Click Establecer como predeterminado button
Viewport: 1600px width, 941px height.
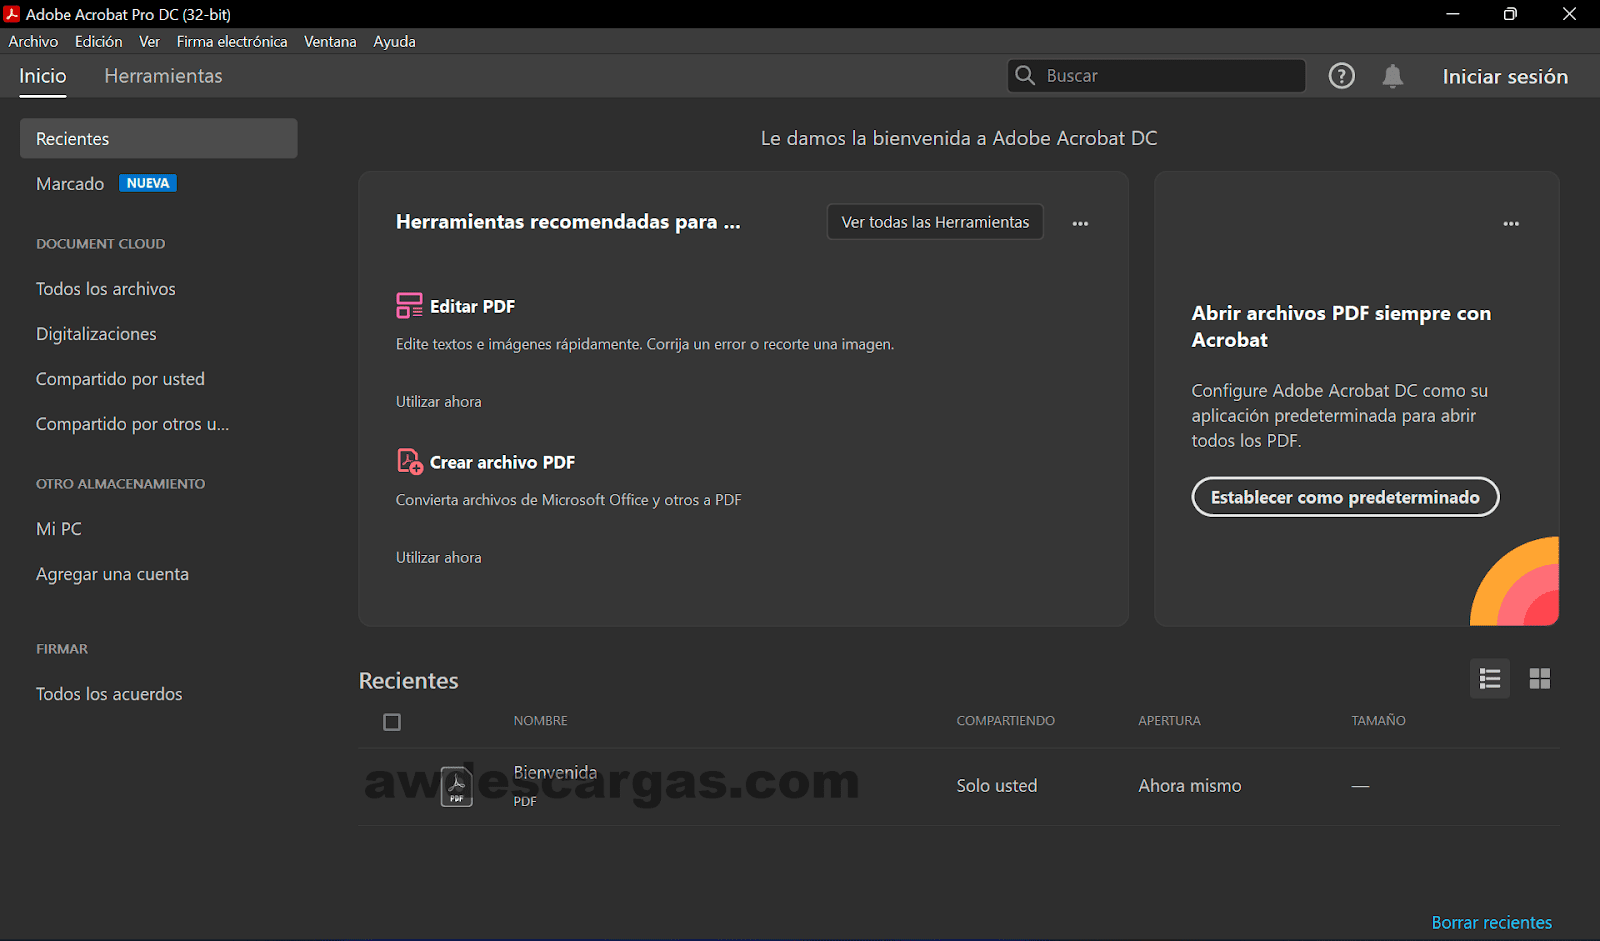[1345, 497]
